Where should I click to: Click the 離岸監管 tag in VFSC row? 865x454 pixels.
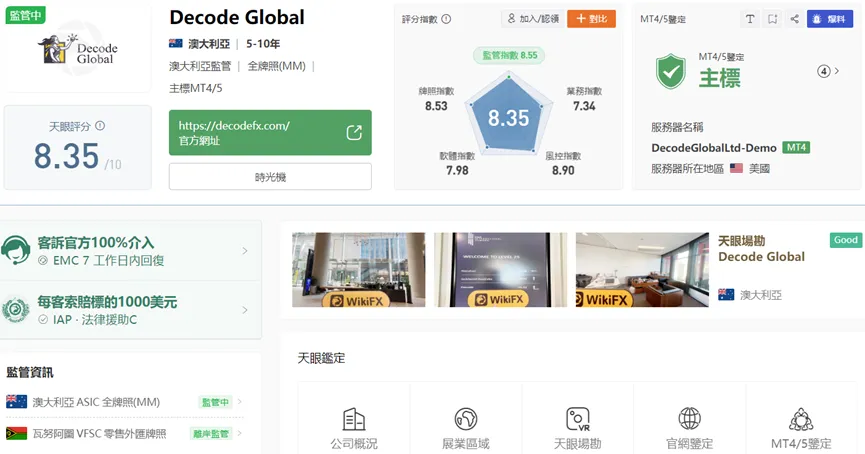210,434
